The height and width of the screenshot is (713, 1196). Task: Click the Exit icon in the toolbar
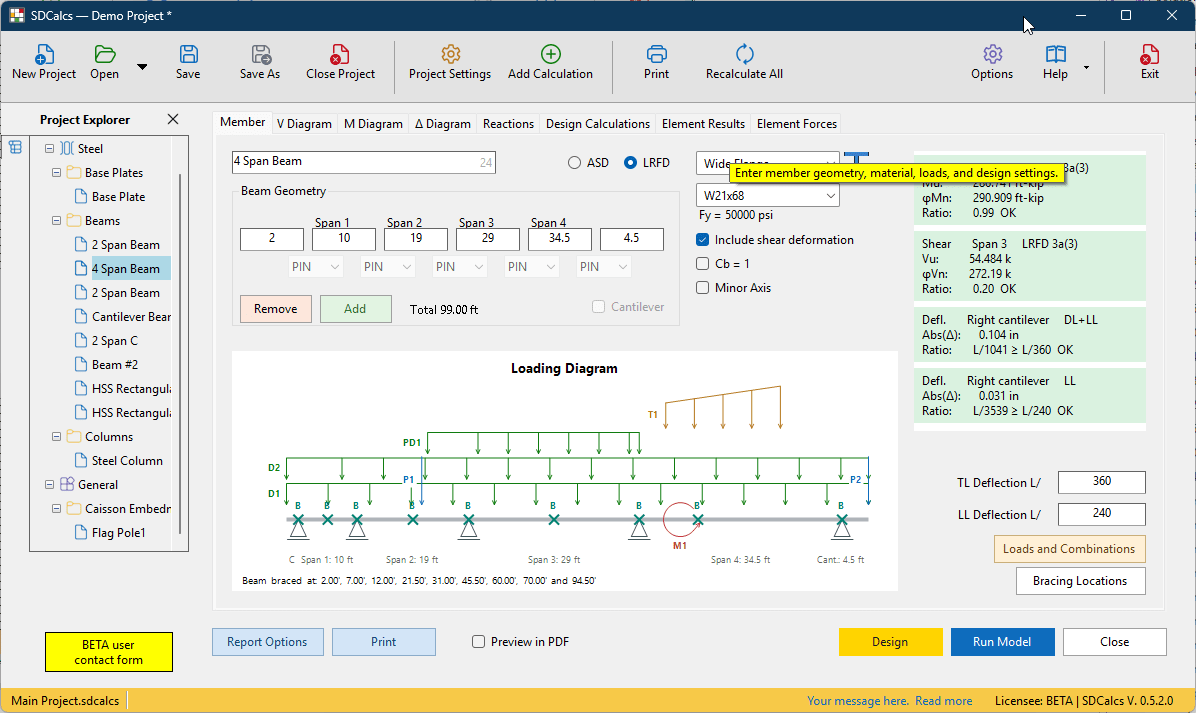pyautogui.click(x=1149, y=55)
